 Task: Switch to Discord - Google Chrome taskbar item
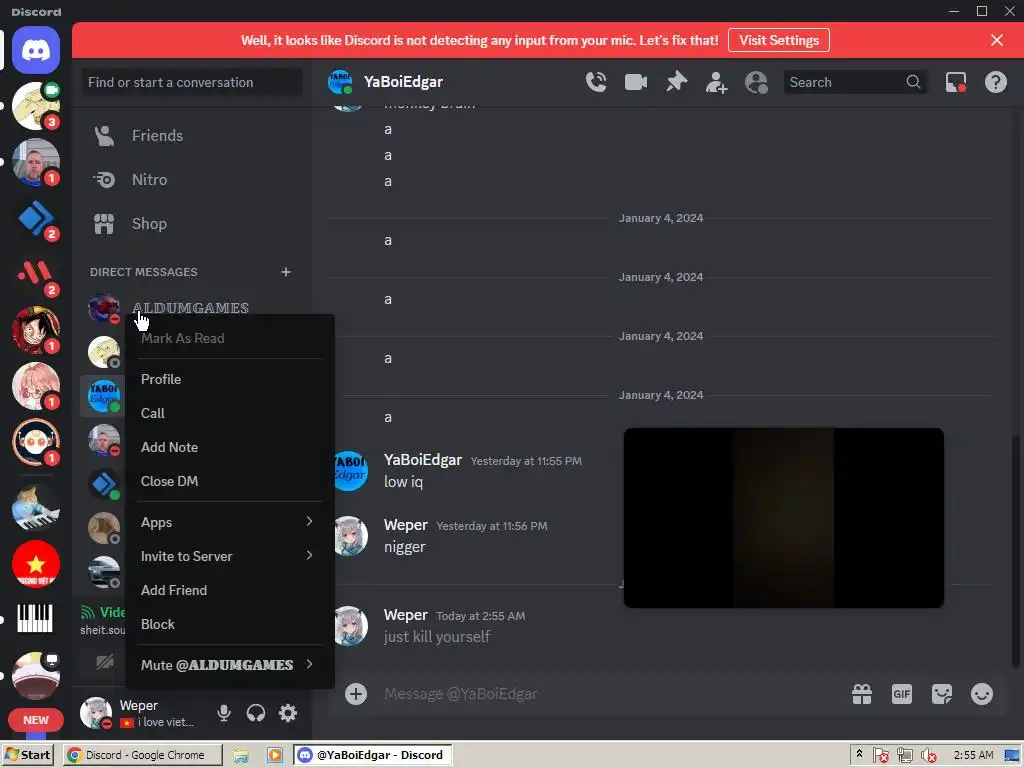click(x=143, y=755)
